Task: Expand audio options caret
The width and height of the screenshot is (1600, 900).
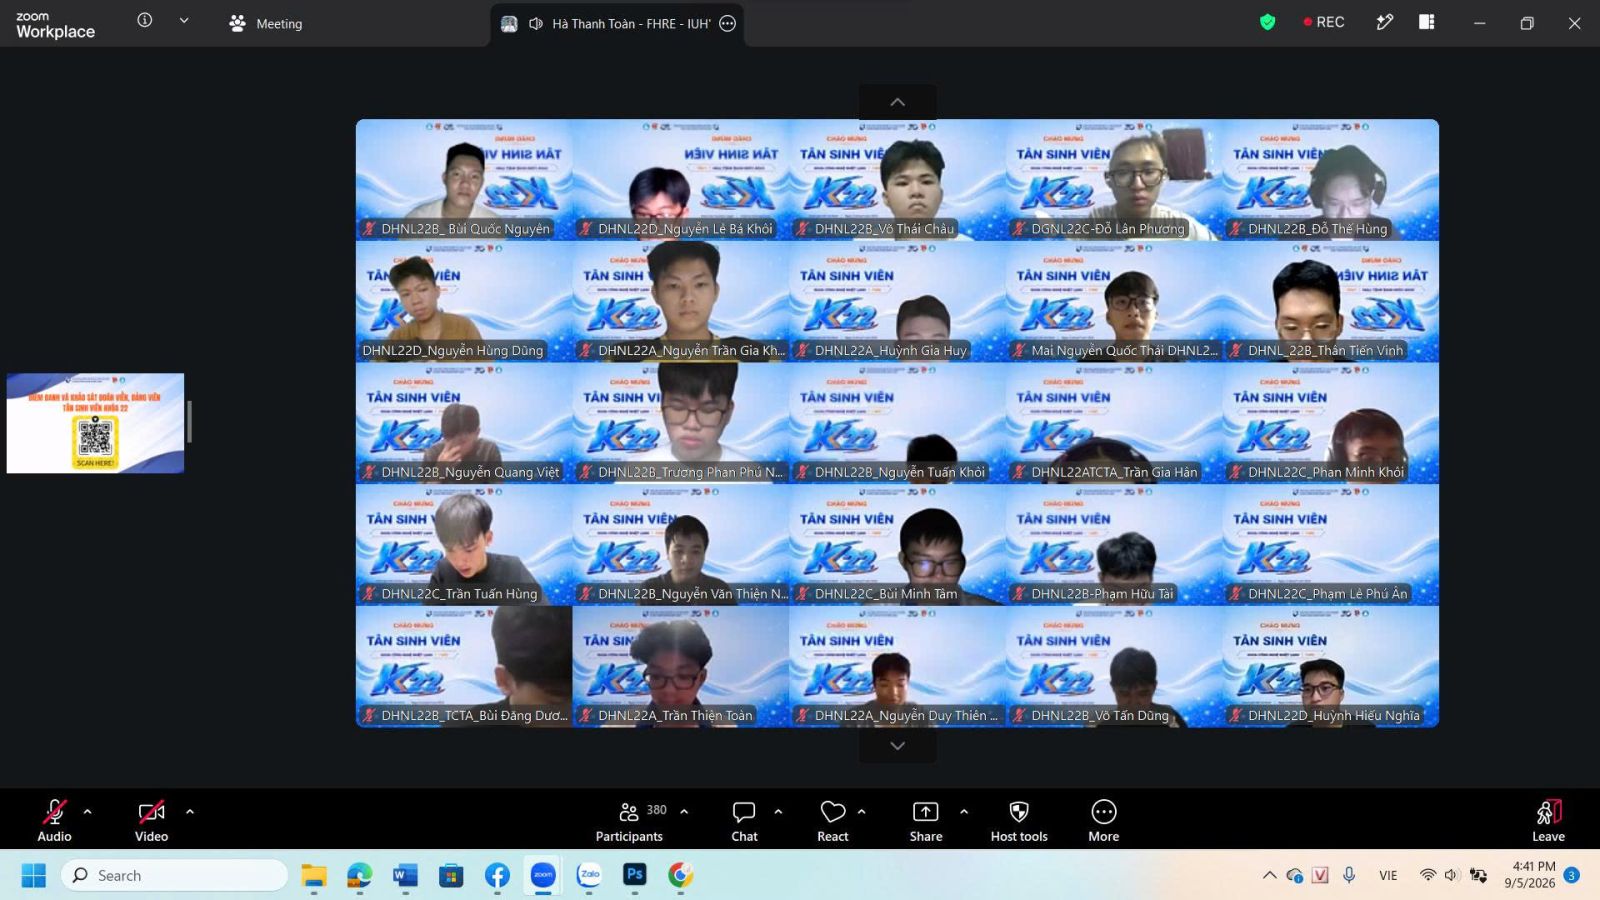Action: [x=88, y=811]
